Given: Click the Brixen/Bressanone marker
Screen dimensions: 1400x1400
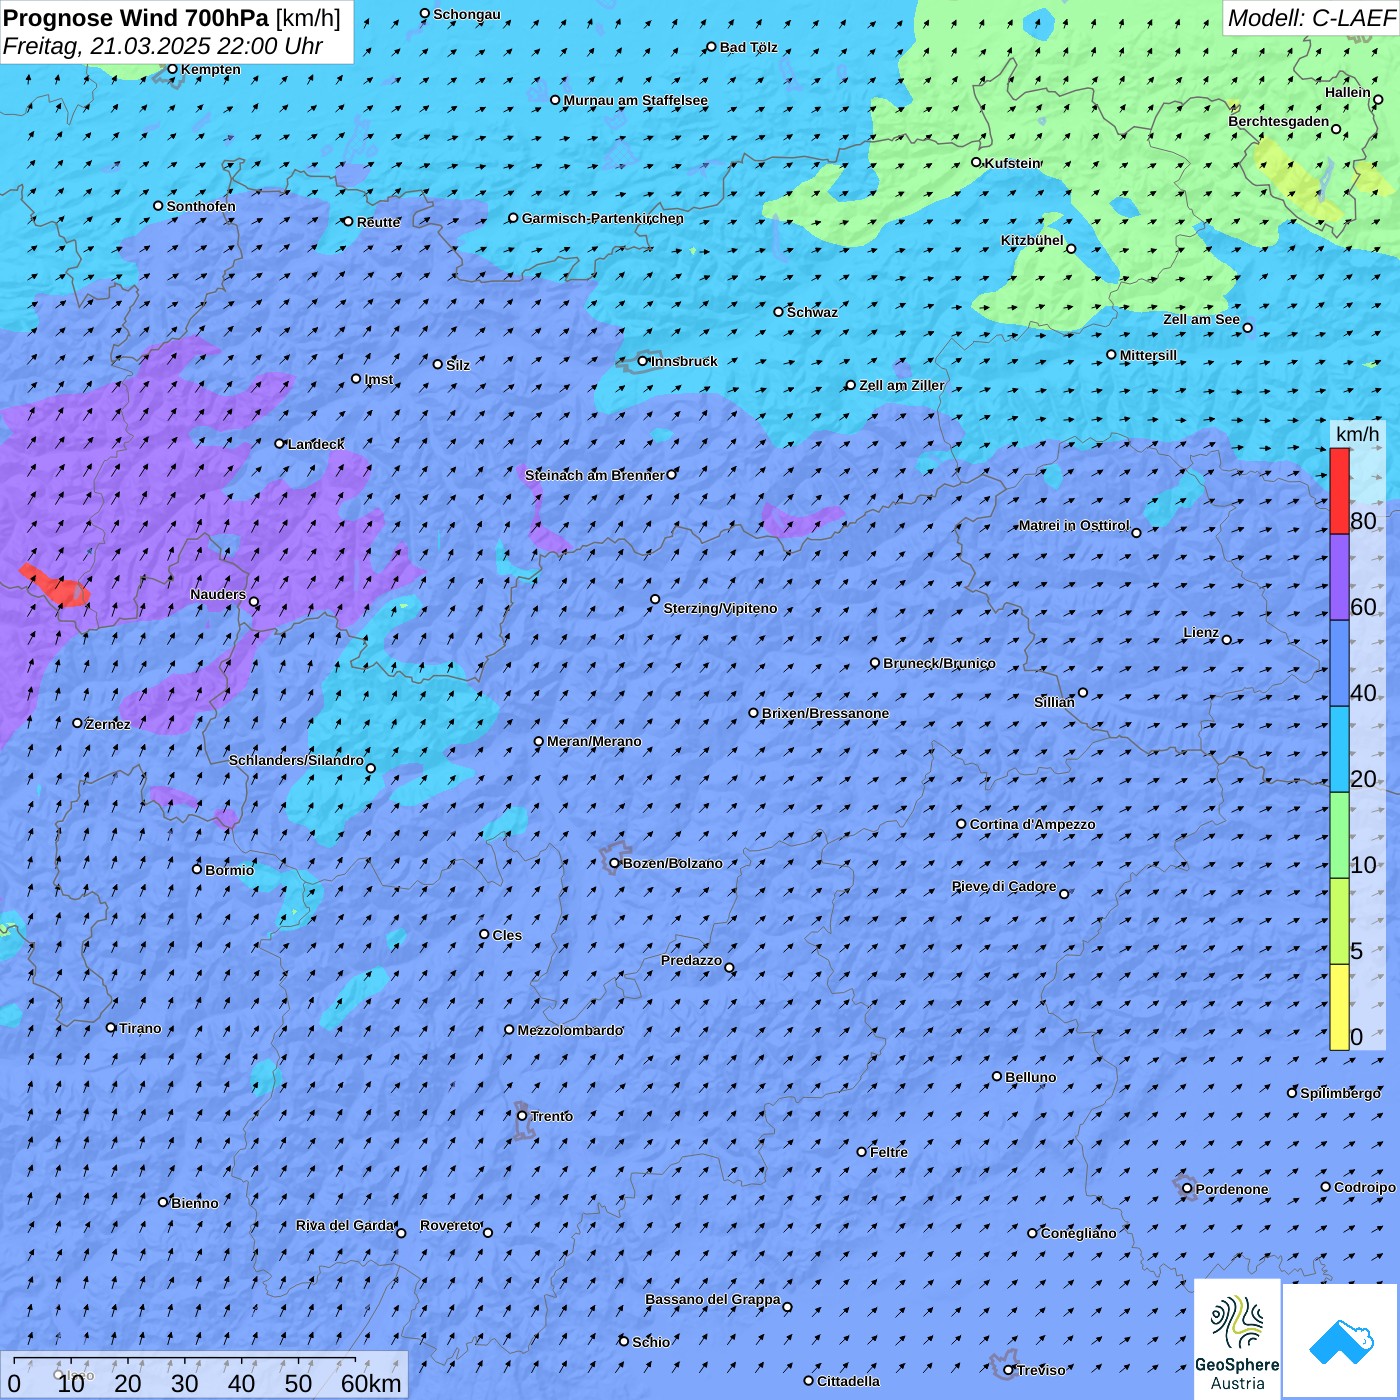Looking at the screenshot, I should click(754, 713).
